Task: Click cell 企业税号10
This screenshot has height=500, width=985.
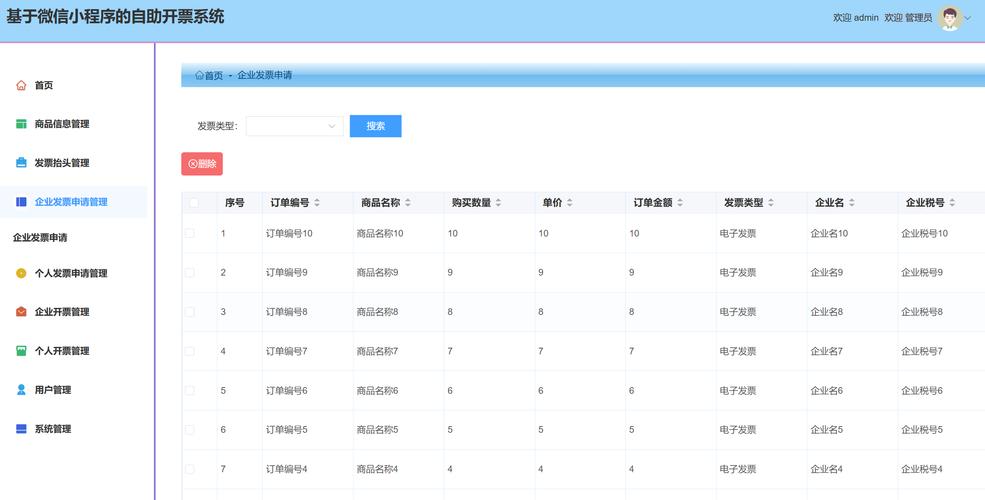Action: coord(925,233)
